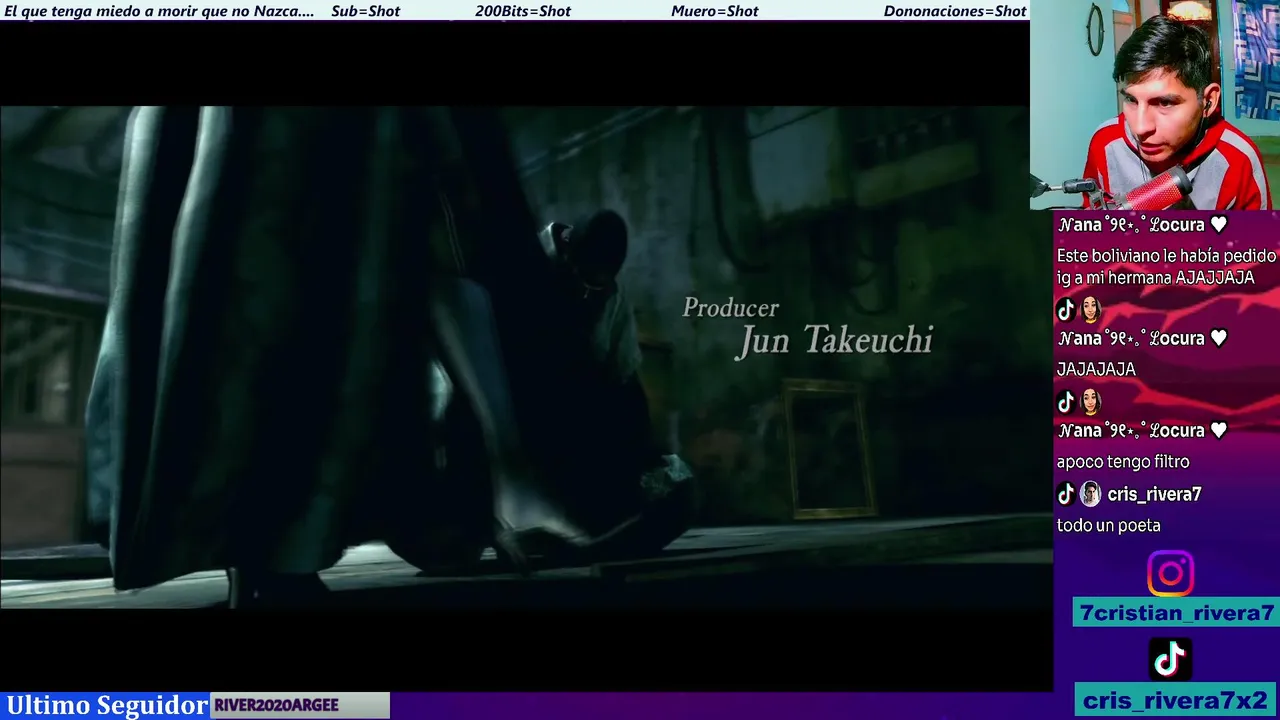The width and height of the screenshot is (1280, 720).
Task: Click the 'Dononaciones=Shot' text in the top banner
Action: click(955, 11)
